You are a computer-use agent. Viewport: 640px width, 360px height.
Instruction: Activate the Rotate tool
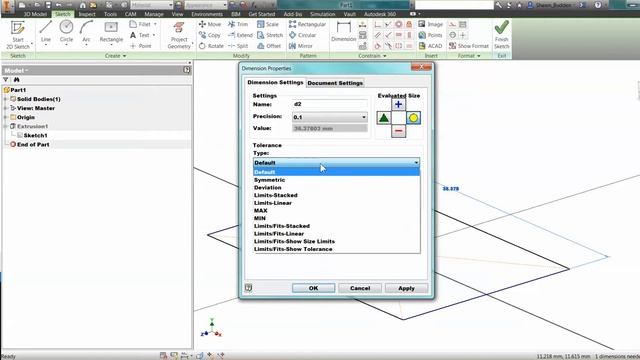211,46
